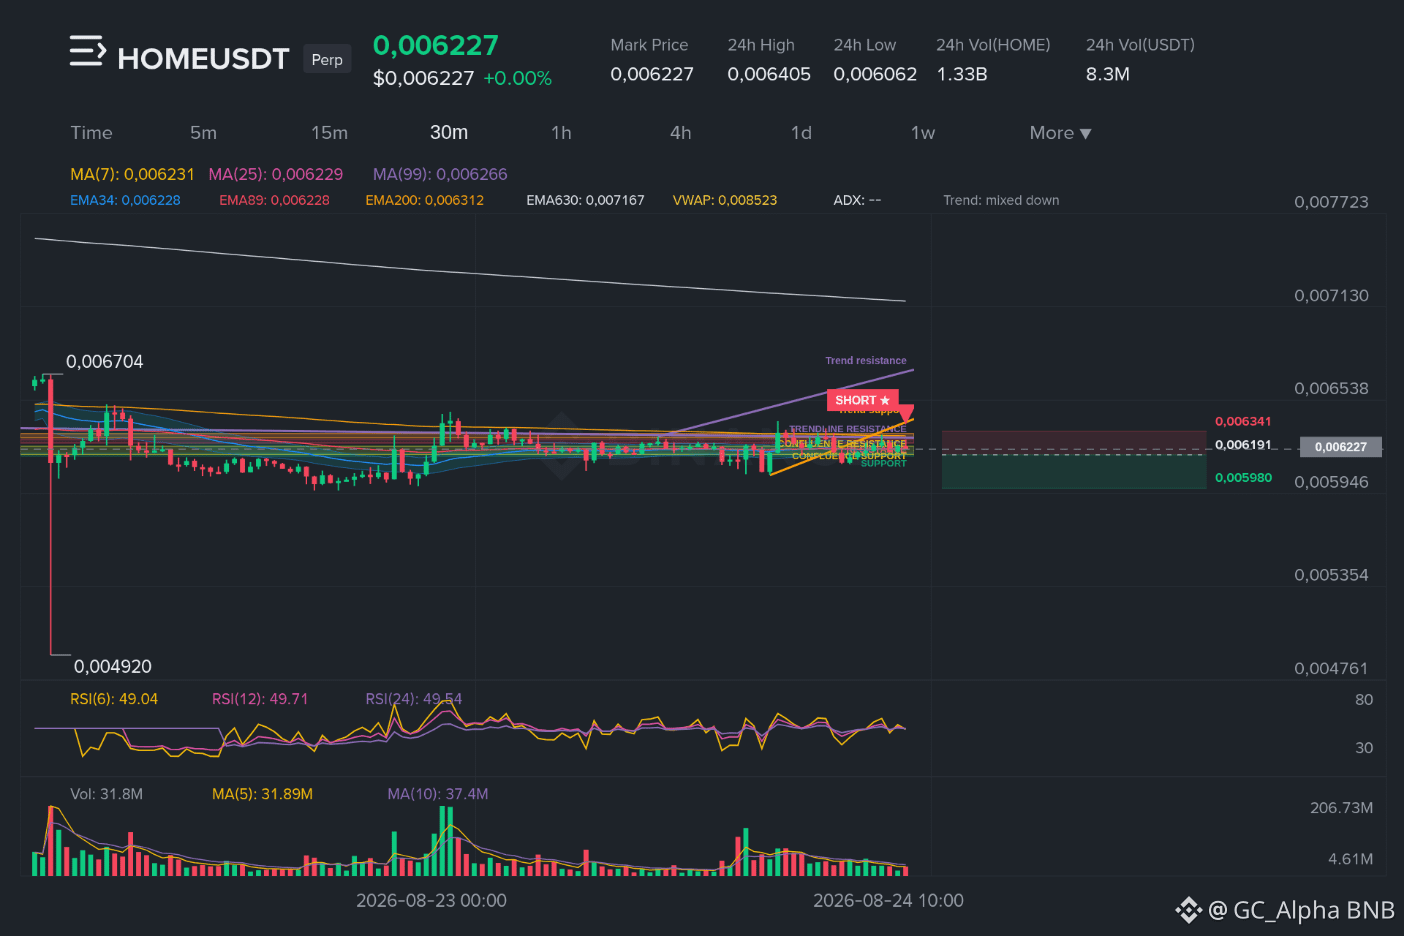Click the RSI(6) indicator label
This screenshot has width=1404, height=936.
(114, 699)
